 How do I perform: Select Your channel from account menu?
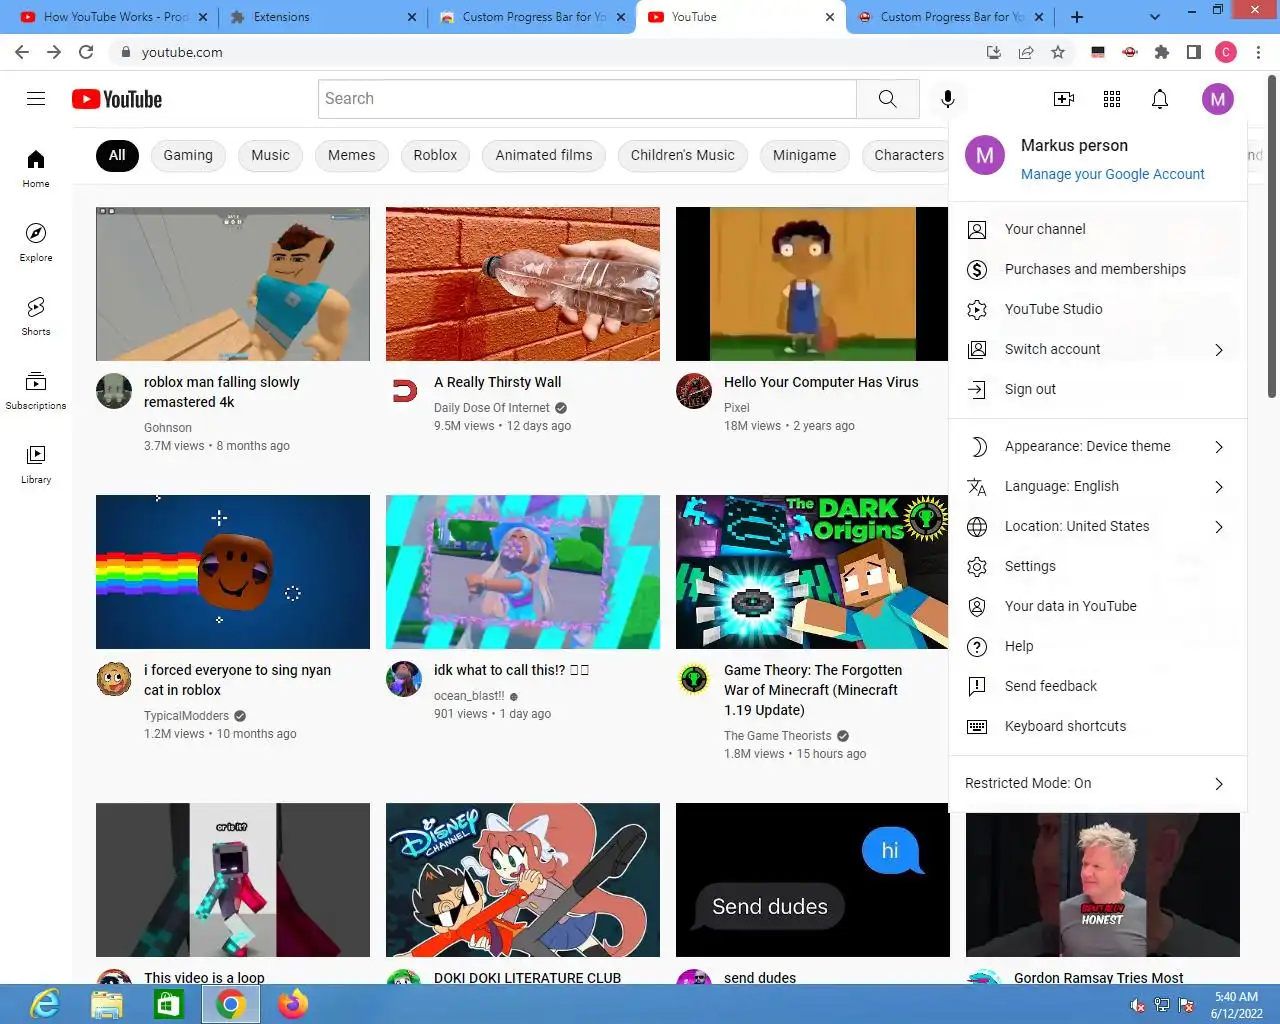[x=1097, y=229]
